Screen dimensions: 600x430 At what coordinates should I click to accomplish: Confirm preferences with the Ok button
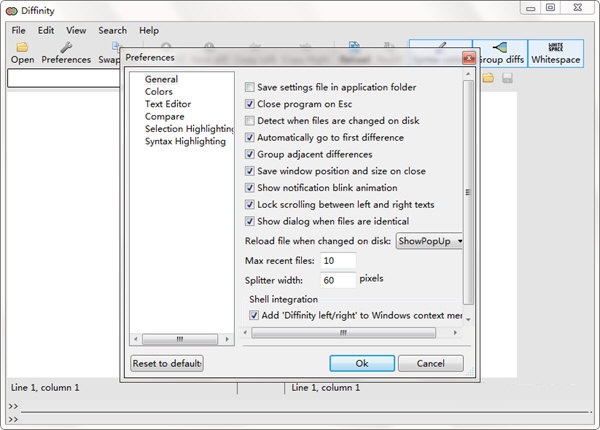click(361, 363)
